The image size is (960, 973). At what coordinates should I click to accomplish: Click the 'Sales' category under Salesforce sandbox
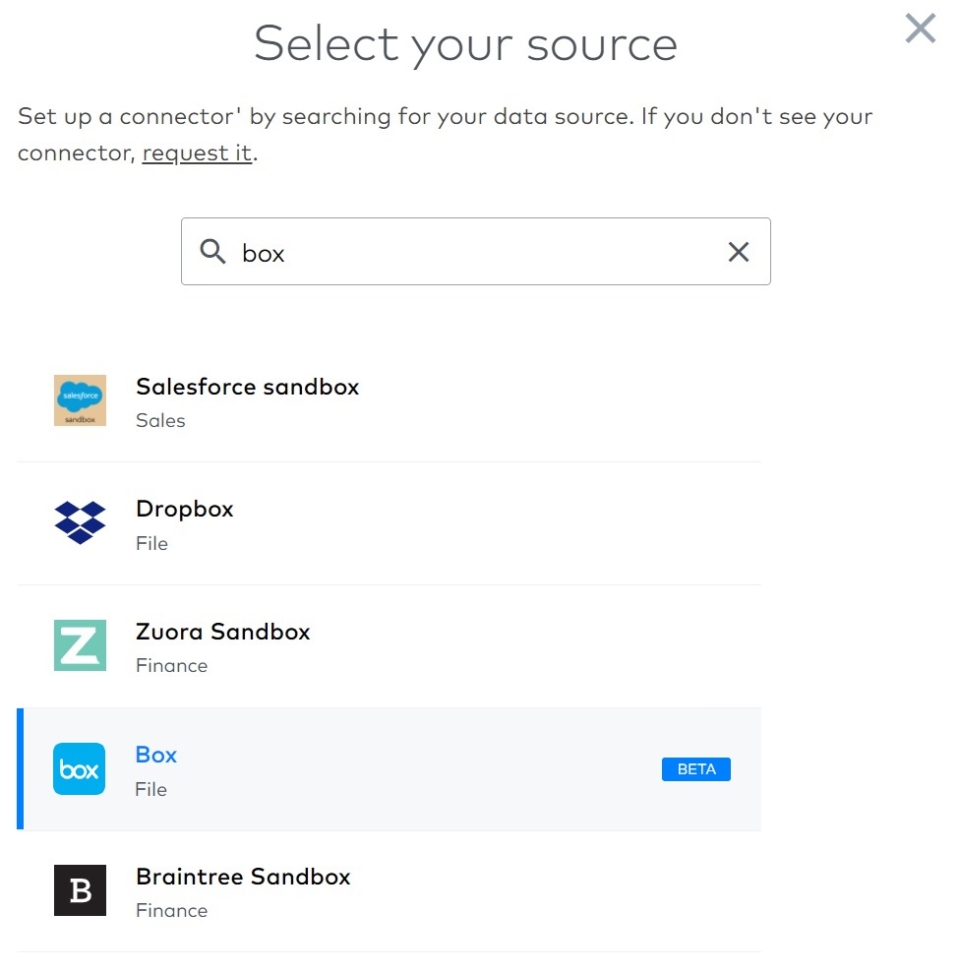161,421
